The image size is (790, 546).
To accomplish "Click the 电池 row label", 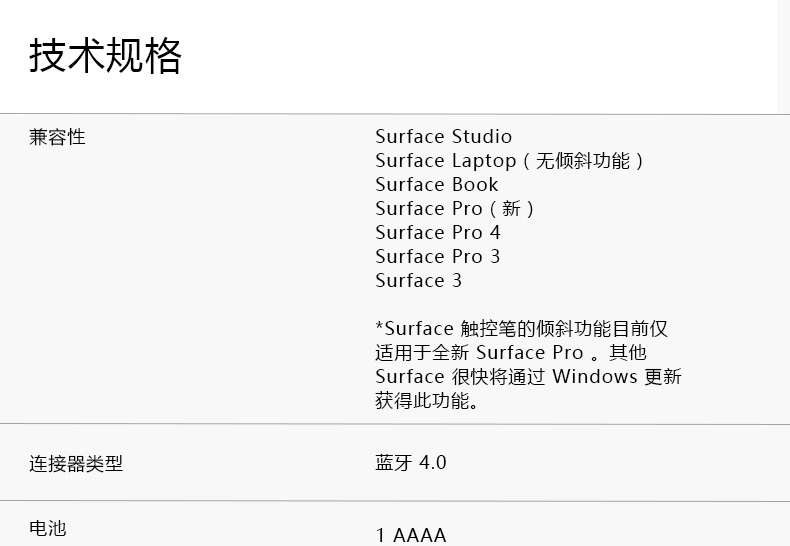I will pyautogui.click(x=47, y=527).
